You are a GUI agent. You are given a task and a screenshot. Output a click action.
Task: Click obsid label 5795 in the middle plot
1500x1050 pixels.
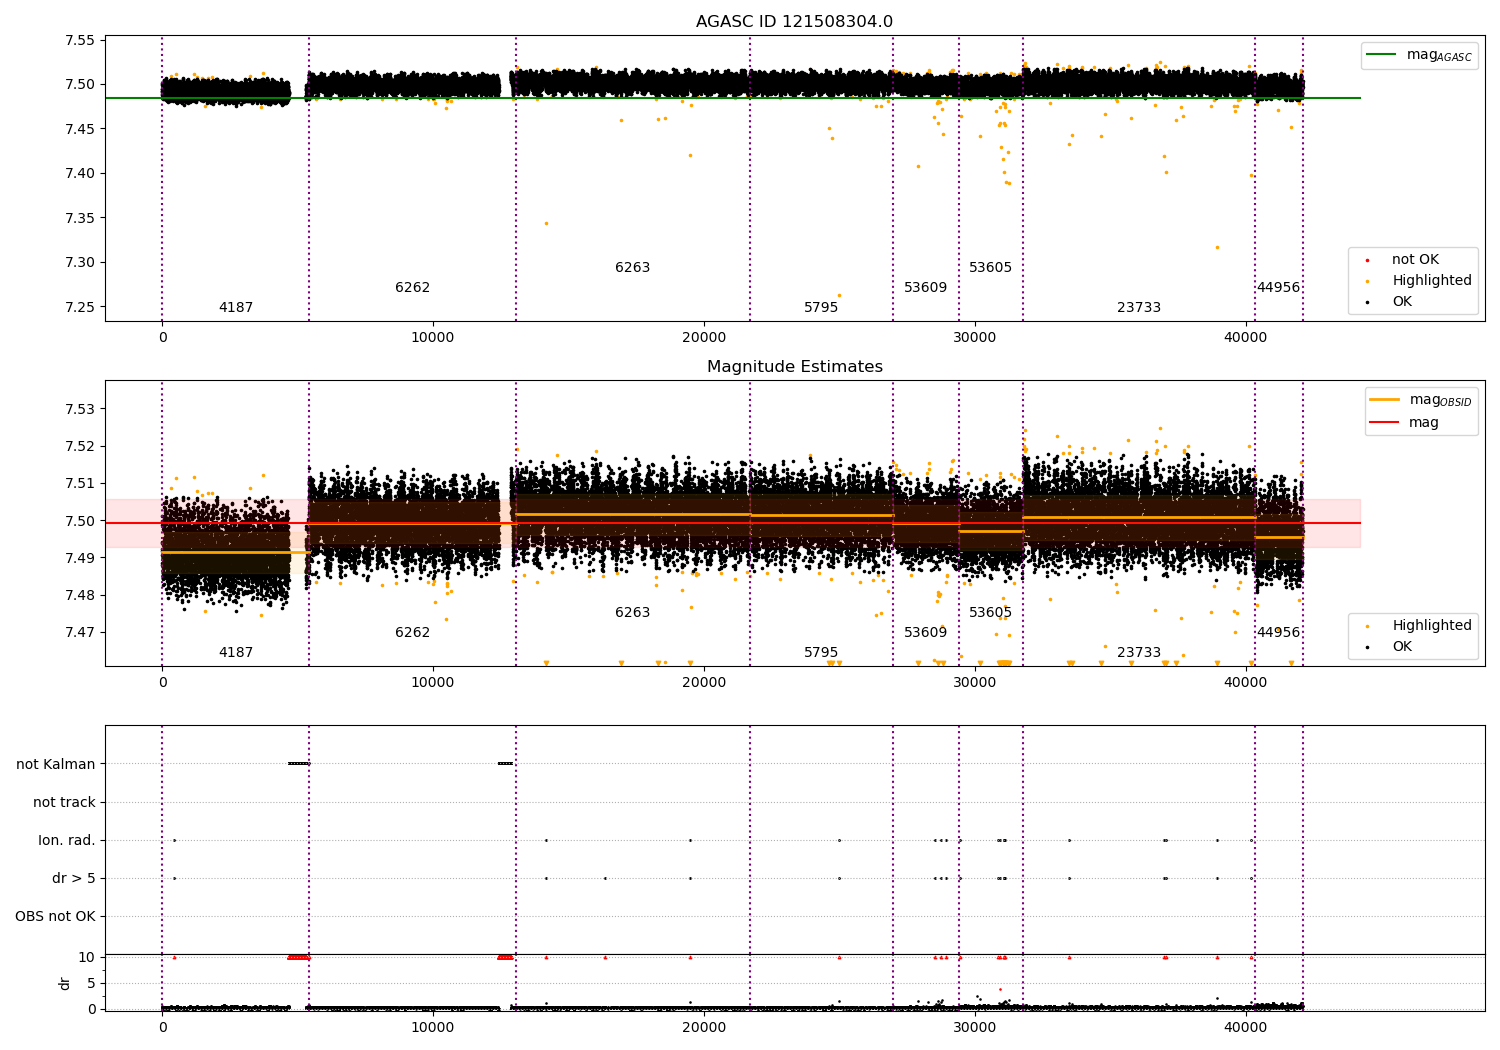[821, 653]
